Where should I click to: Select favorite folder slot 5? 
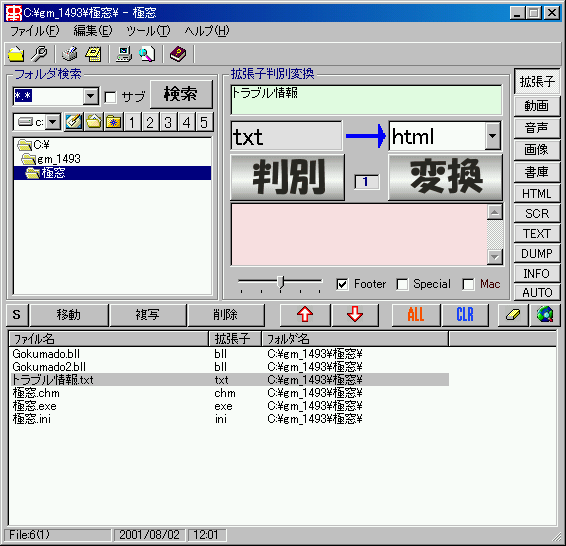point(204,122)
